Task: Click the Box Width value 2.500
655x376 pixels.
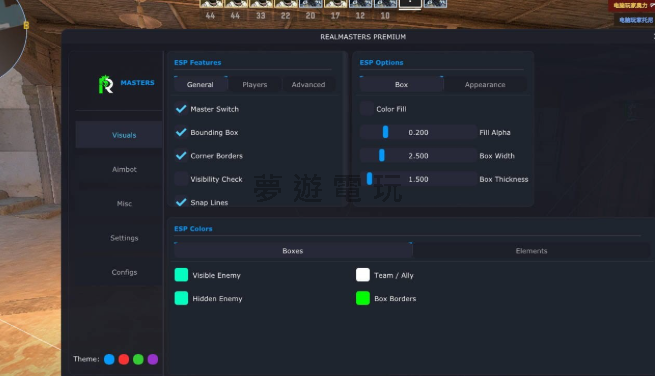Action: (418, 156)
